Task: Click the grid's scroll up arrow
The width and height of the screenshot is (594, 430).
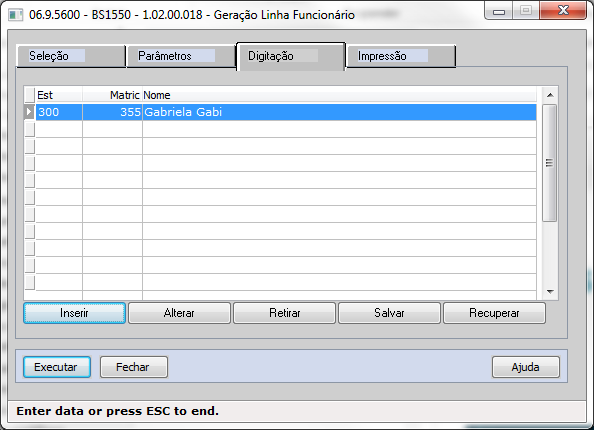Action: click(x=550, y=95)
